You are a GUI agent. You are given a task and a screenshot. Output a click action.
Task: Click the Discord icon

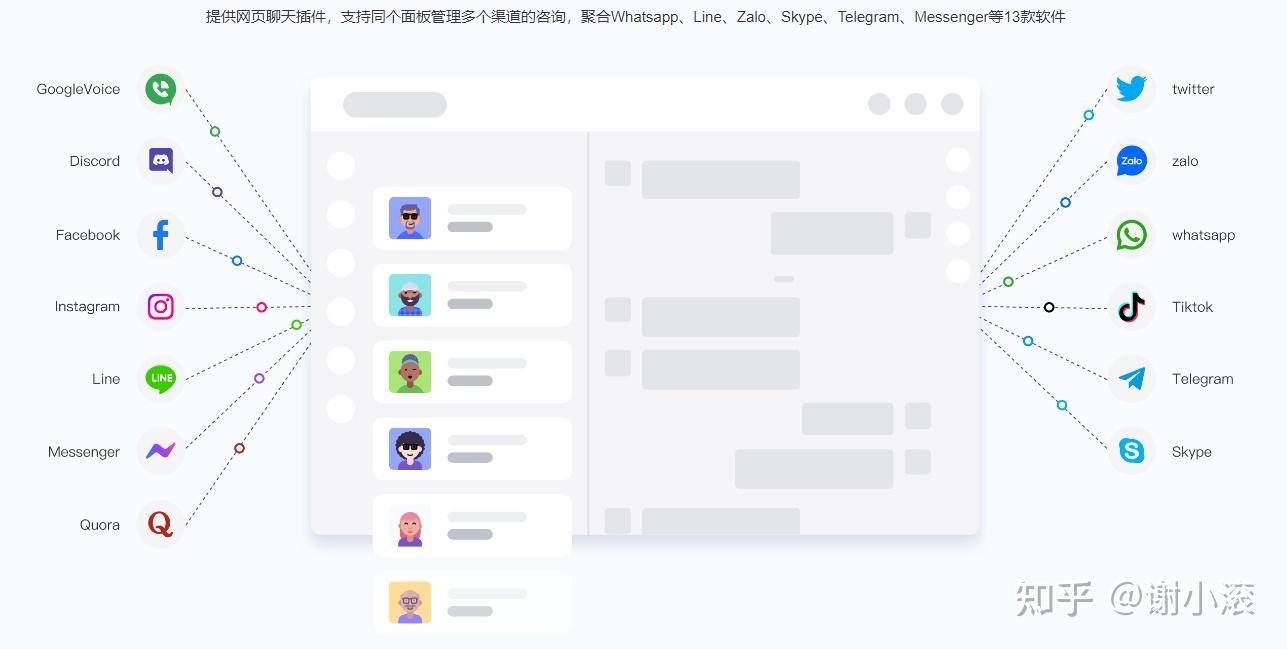coord(160,161)
